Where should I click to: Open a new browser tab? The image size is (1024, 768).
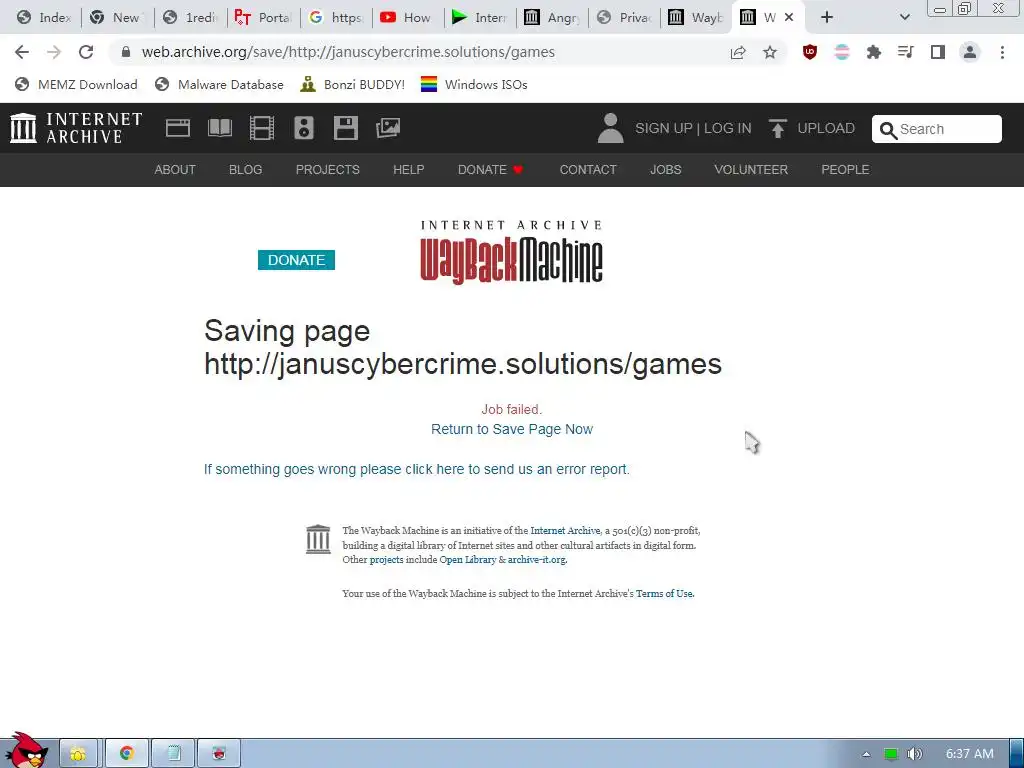(x=827, y=18)
